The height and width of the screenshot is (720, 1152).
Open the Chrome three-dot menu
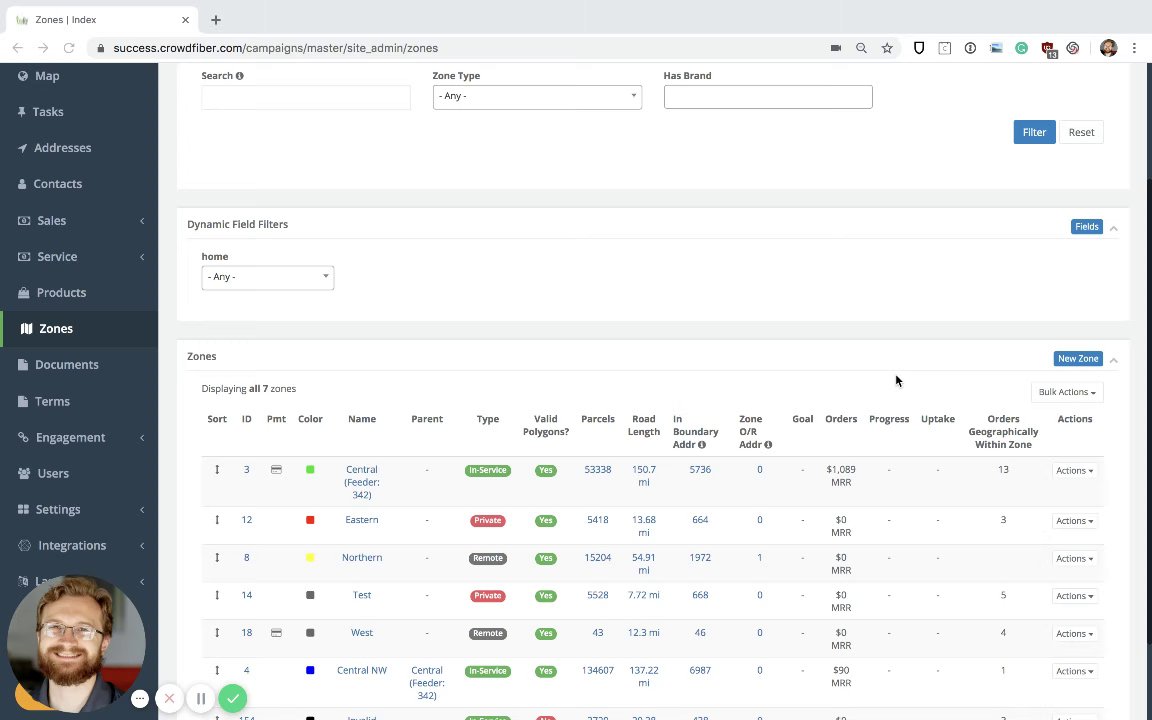click(x=1134, y=48)
